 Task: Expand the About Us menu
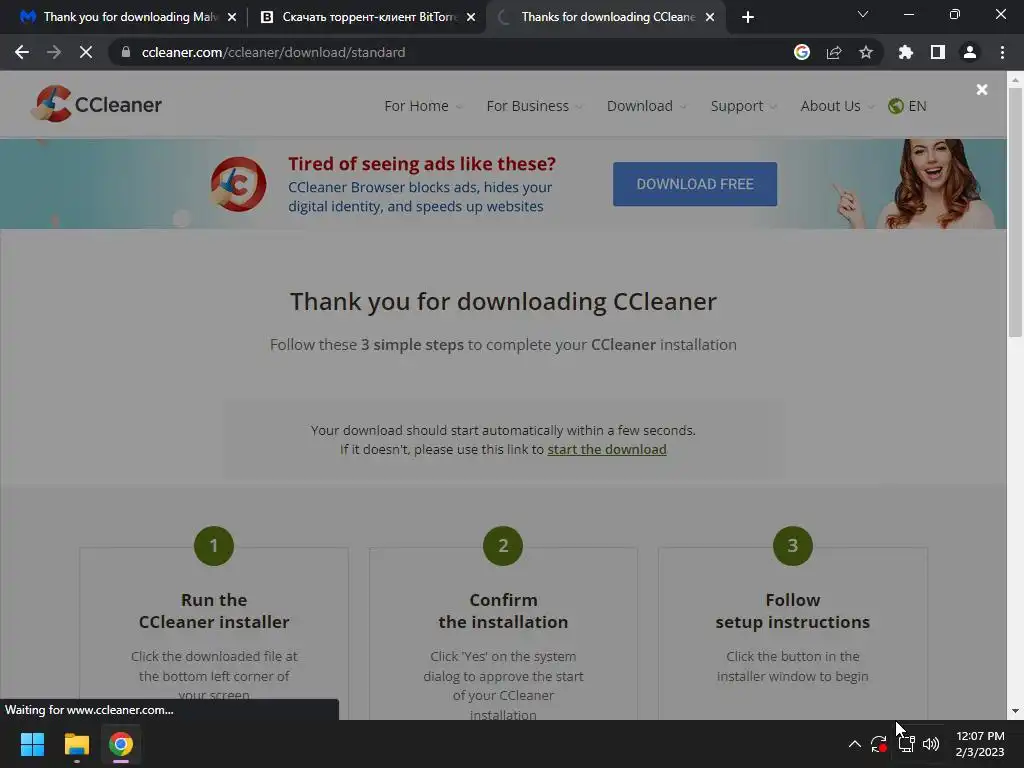pyautogui.click(x=836, y=106)
